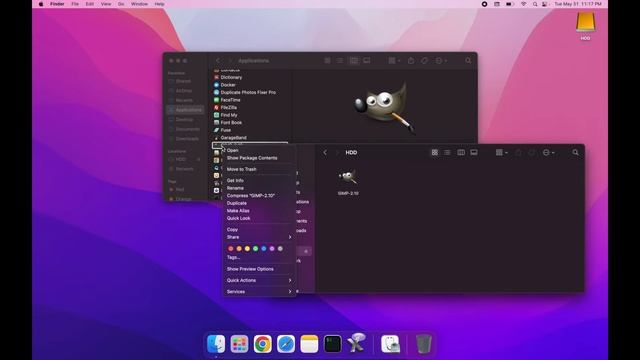Open the Action menu in Applications window
Image resolution: width=640 pixels, height=360 pixels.
coord(441,61)
